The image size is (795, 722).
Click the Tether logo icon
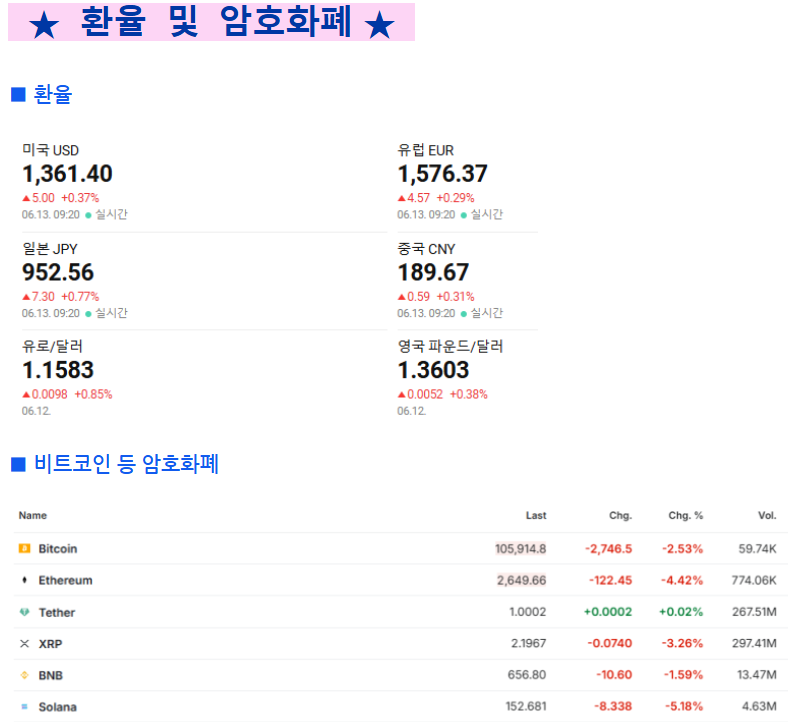pyautogui.click(x=24, y=612)
